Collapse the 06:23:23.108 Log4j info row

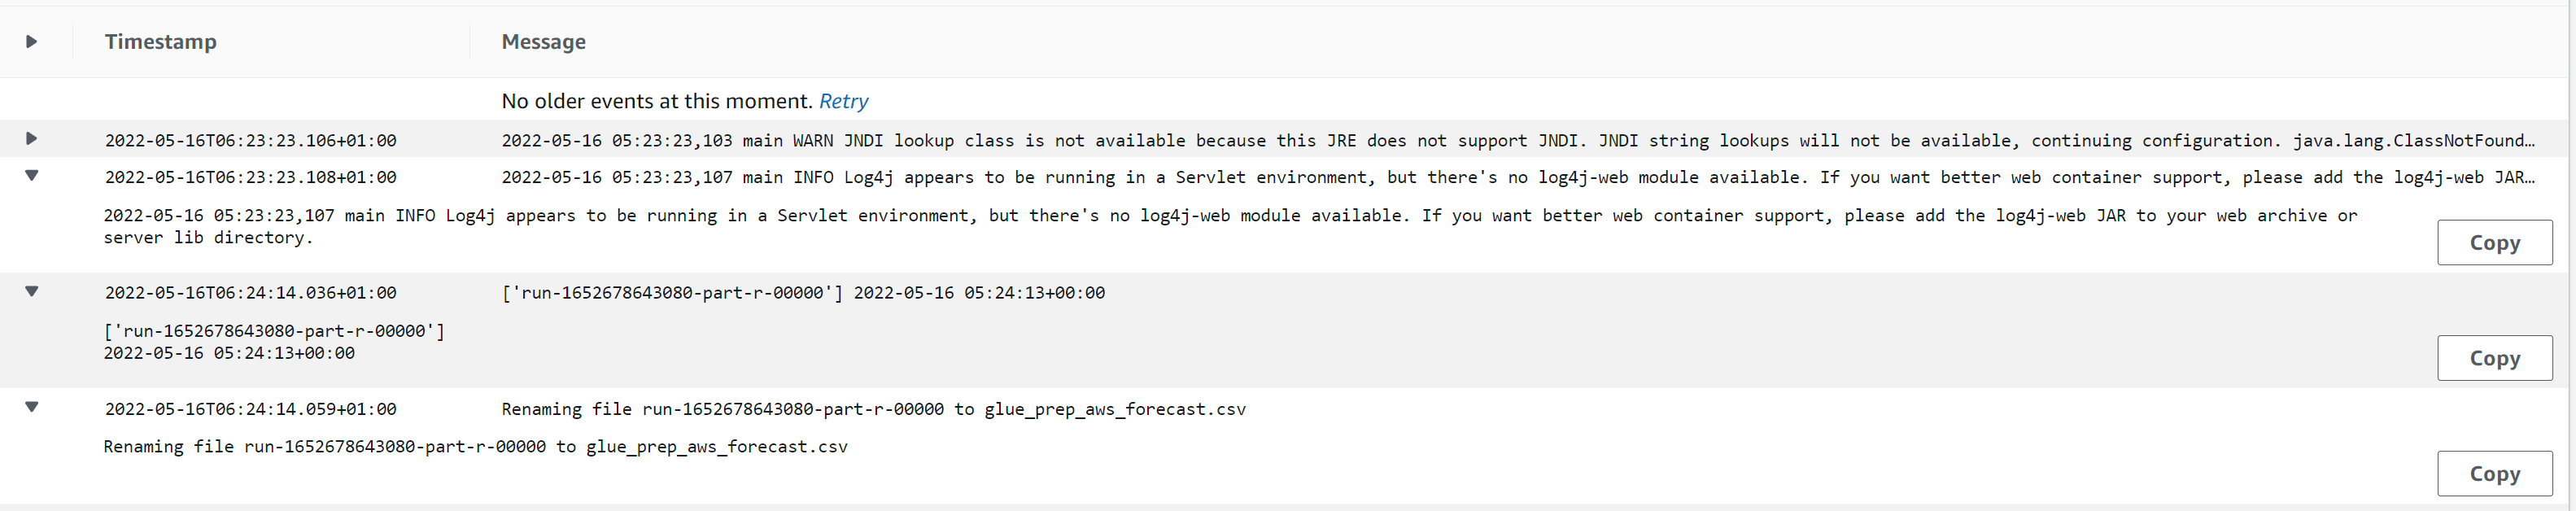[x=32, y=176]
